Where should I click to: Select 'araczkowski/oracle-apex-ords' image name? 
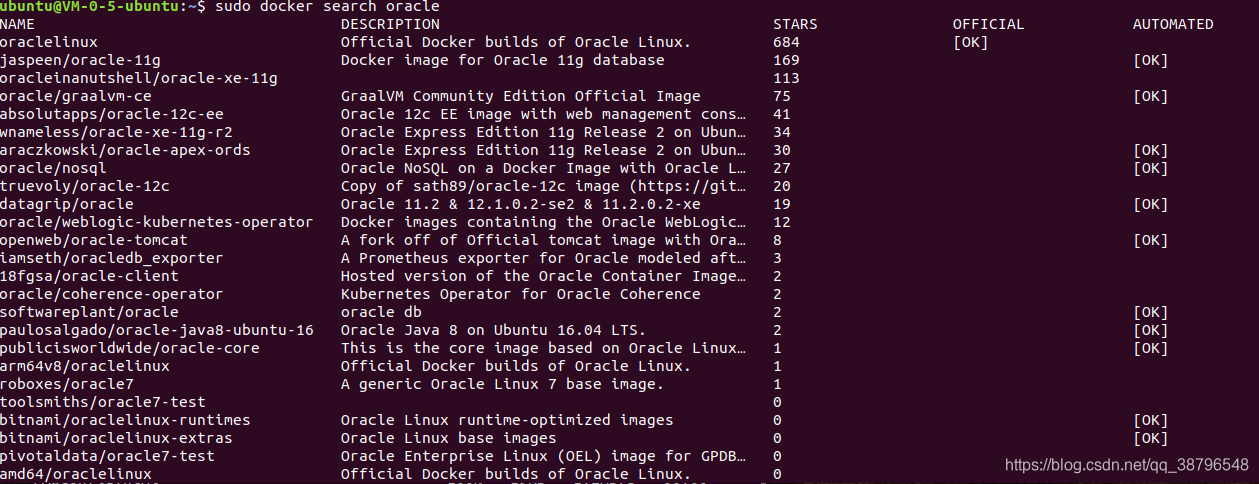tap(125, 150)
